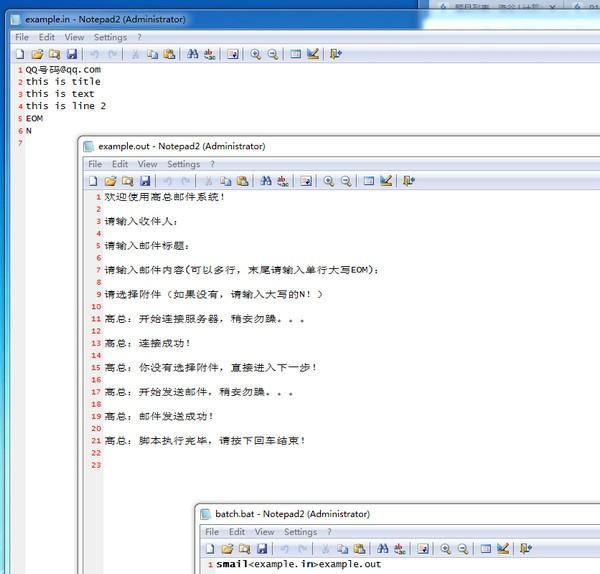Screen dimensions: 600x574
Task: Open Replace icon in example.out toolbar
Action: point(283,181)
